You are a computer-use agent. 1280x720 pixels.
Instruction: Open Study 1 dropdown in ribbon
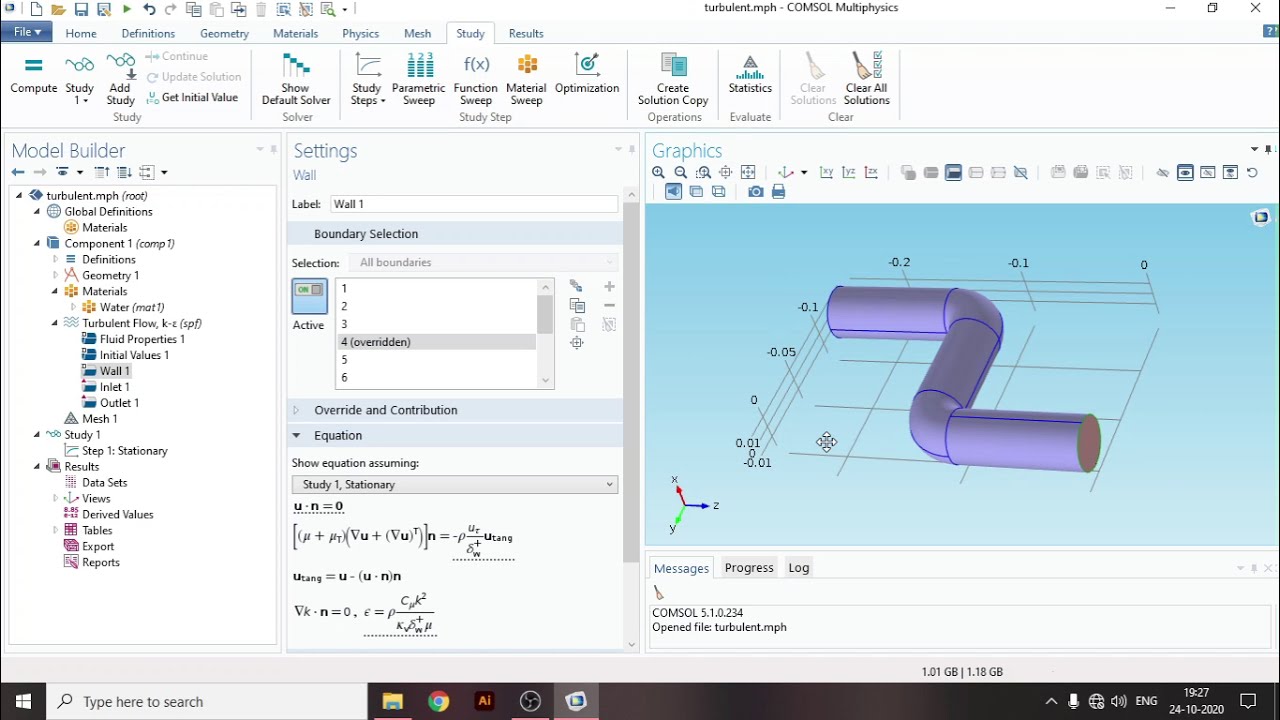[x=79, y=78]
